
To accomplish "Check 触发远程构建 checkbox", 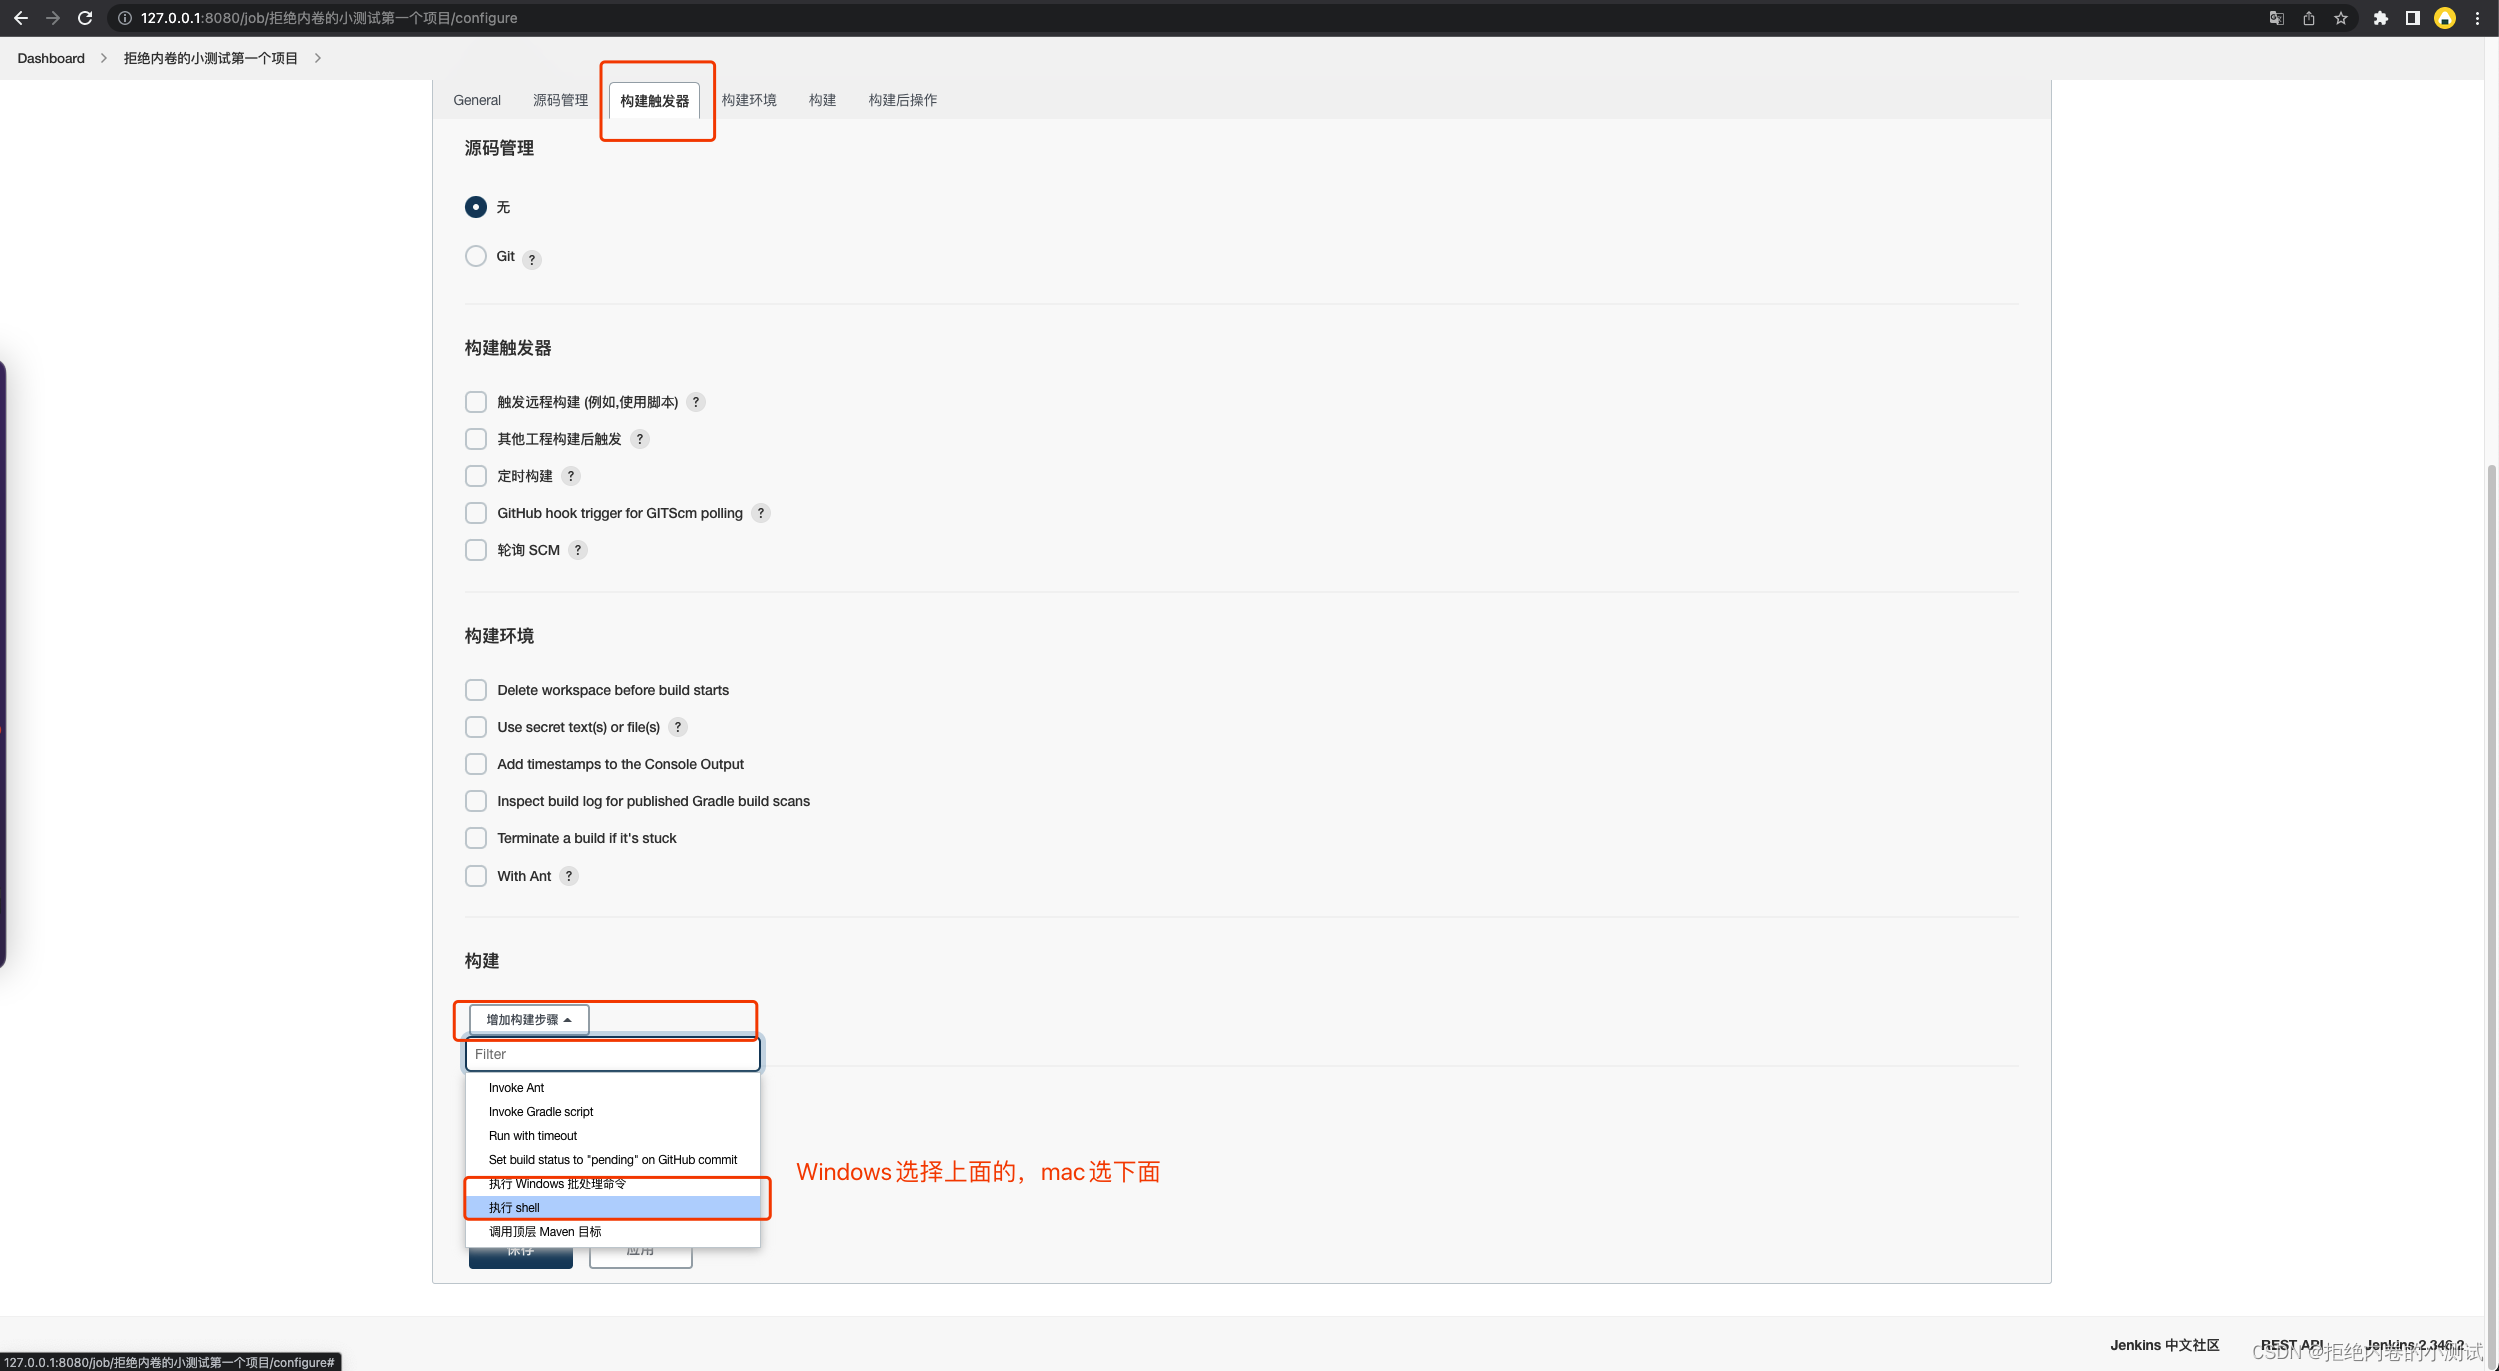I will [476, 402].
